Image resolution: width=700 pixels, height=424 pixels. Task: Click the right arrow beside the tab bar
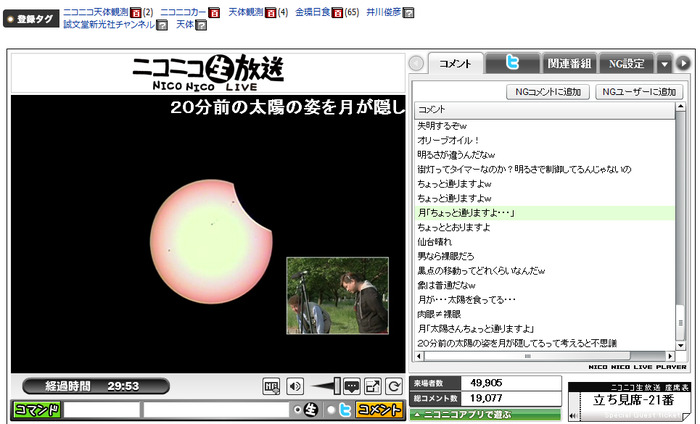coord(683,63)
